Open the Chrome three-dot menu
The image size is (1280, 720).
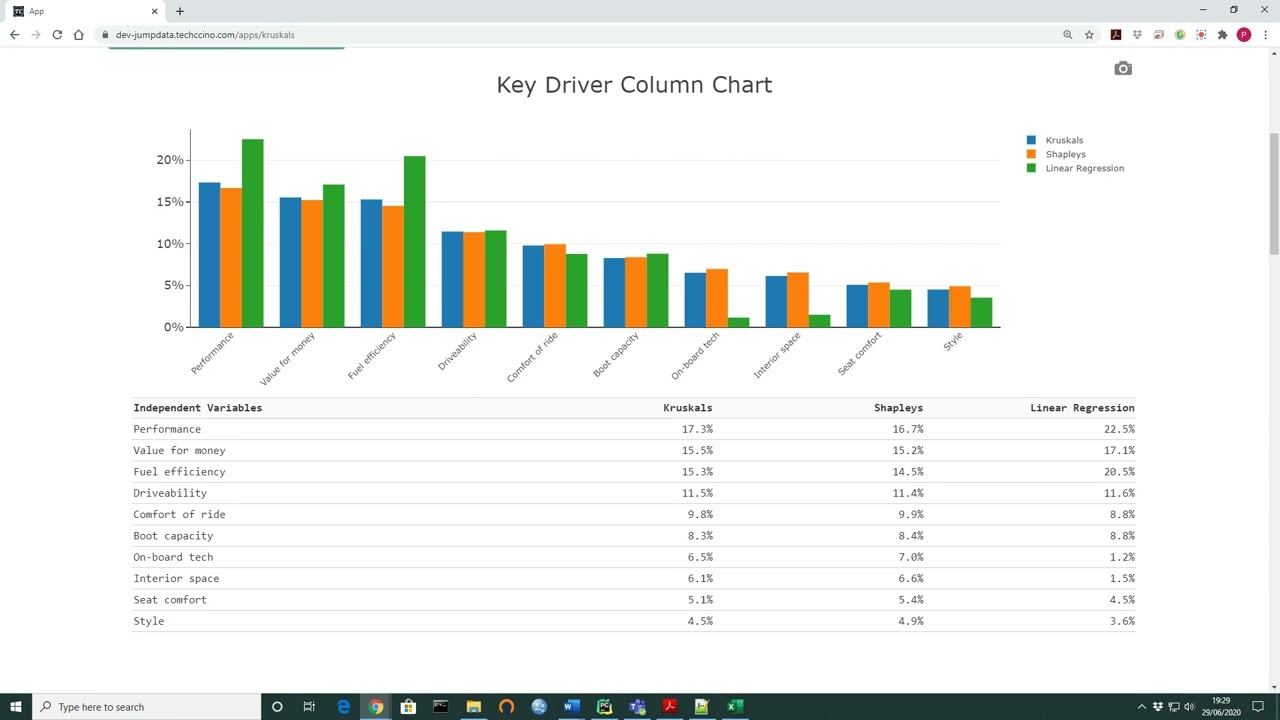pyautogui.click(x=1265, y=35)
